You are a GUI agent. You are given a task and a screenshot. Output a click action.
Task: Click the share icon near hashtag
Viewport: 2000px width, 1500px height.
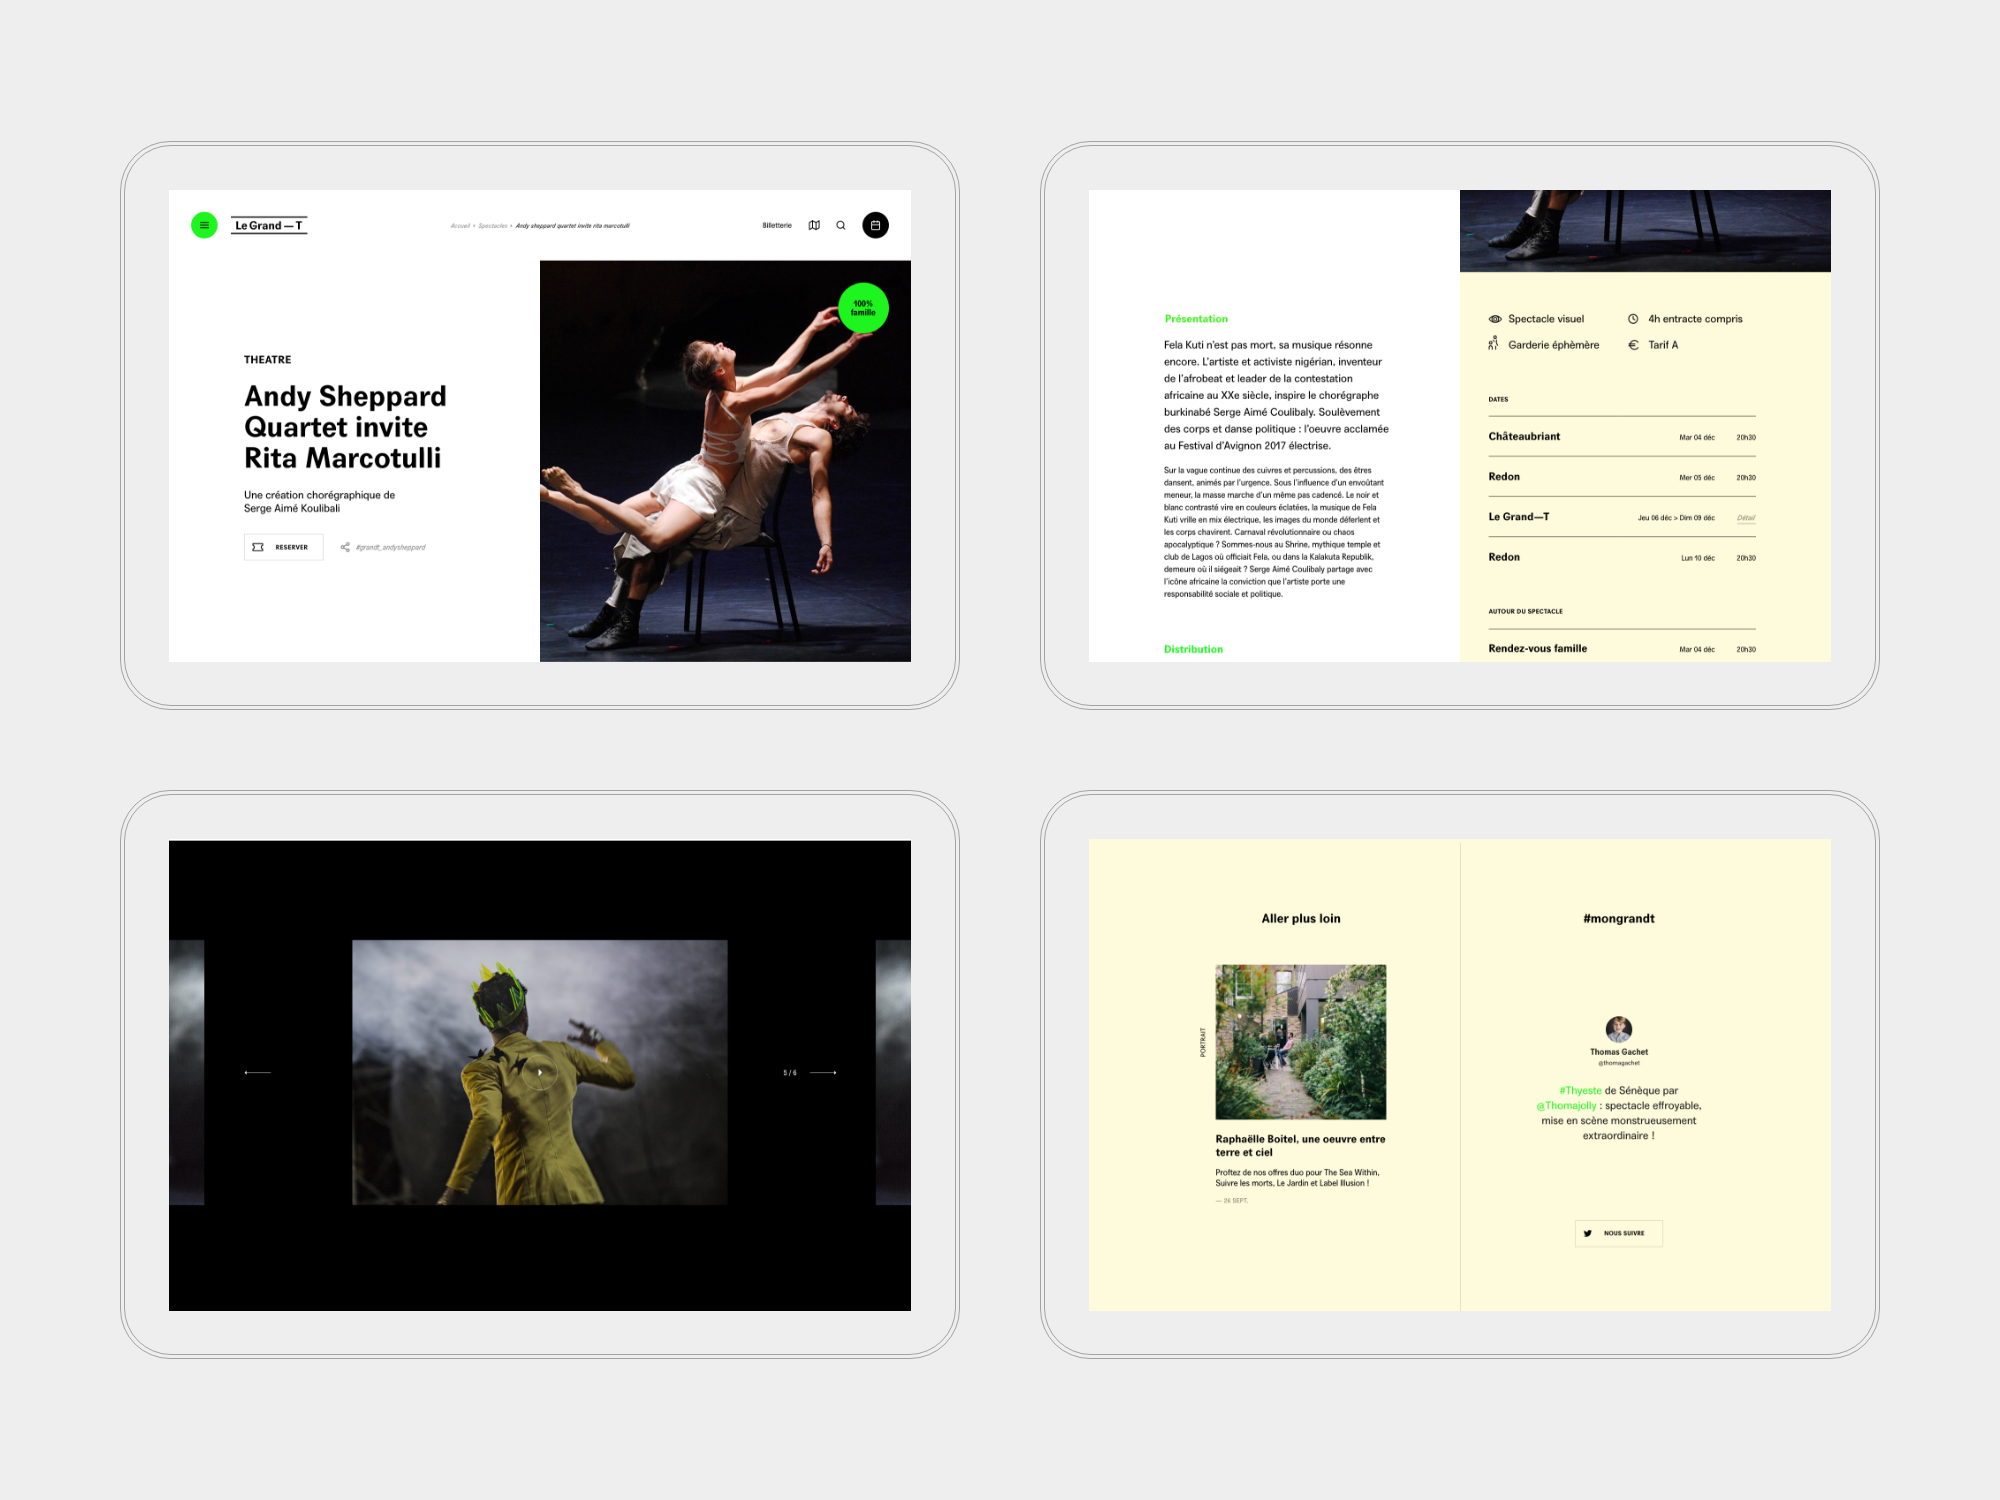(345, 547)
